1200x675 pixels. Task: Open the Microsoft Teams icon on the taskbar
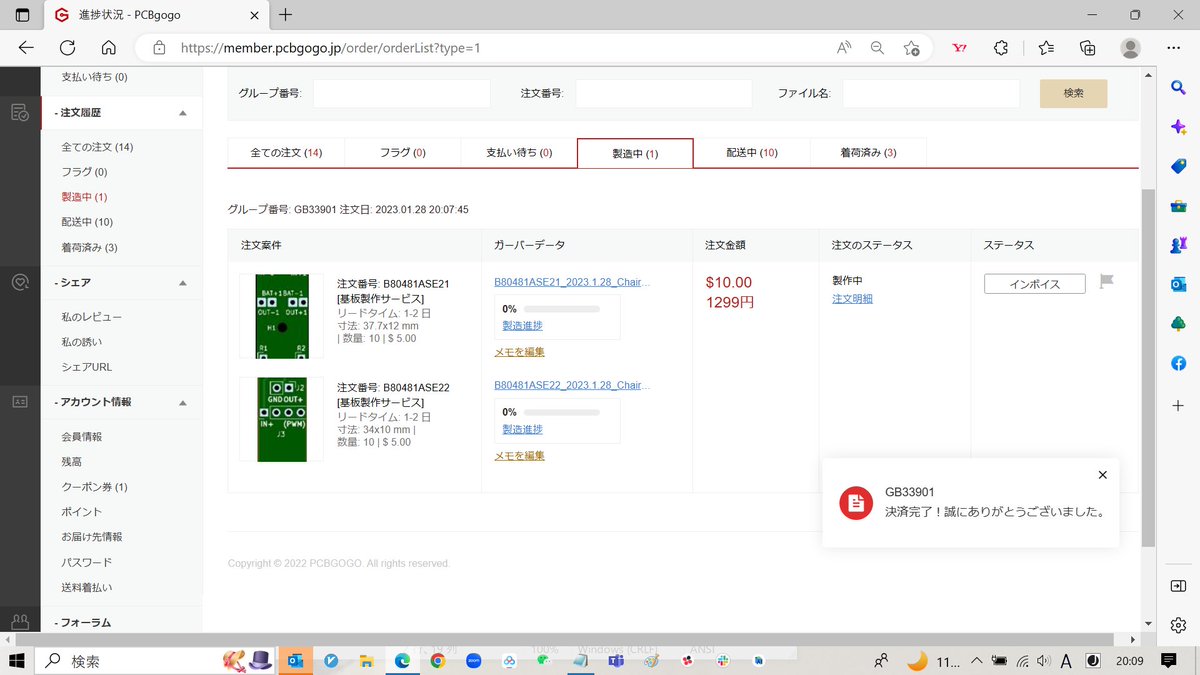coord(617,661)
